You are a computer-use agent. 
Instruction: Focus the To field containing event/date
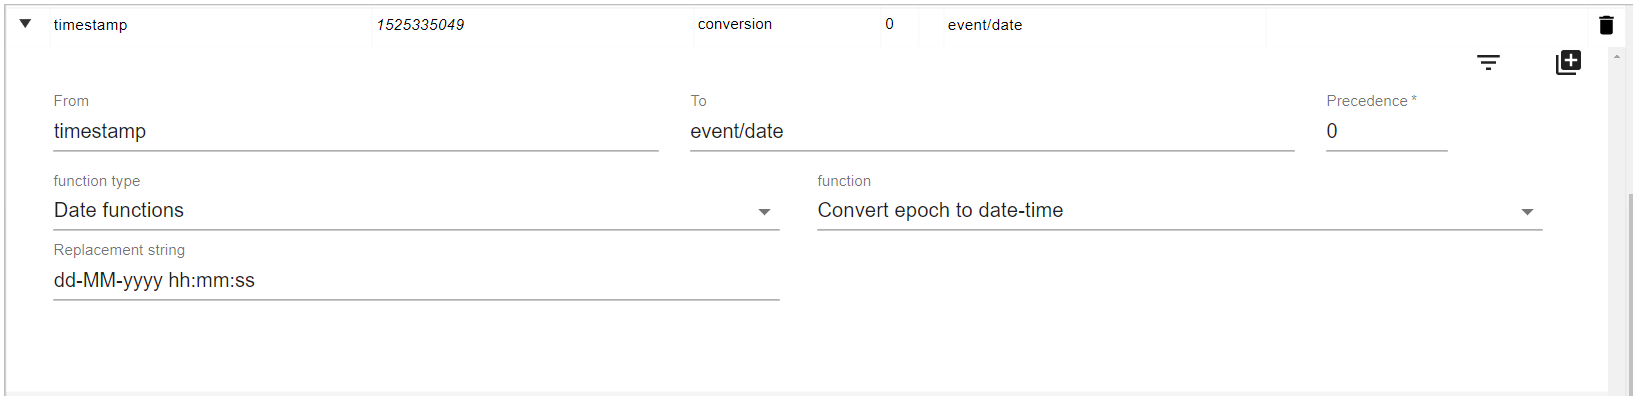(992, 131)
